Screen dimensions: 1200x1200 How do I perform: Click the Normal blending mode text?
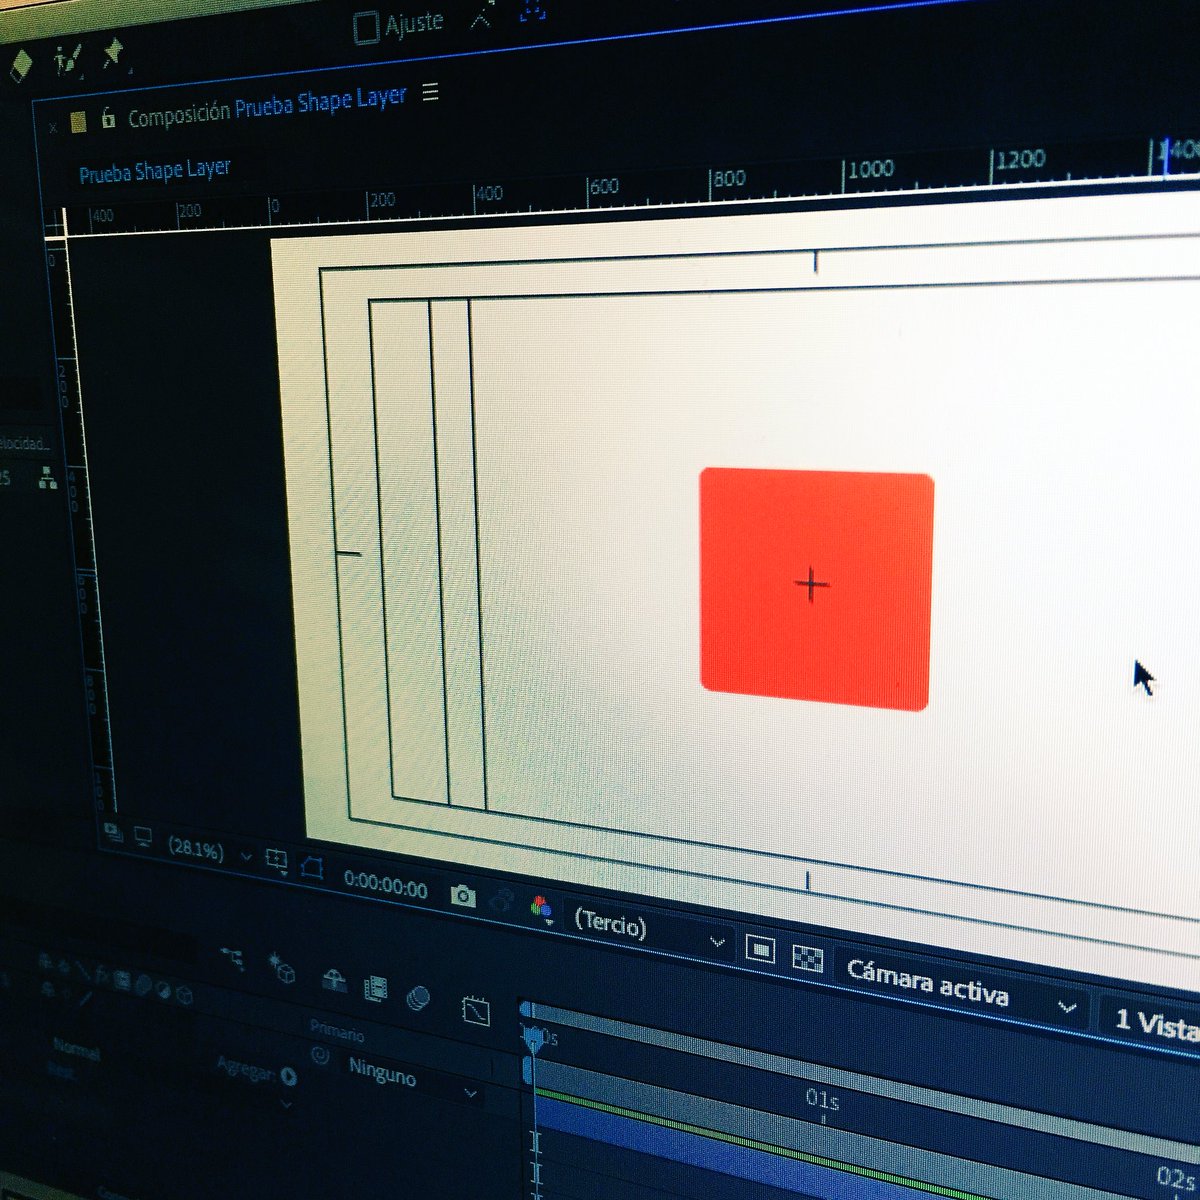coord(76,1051)
